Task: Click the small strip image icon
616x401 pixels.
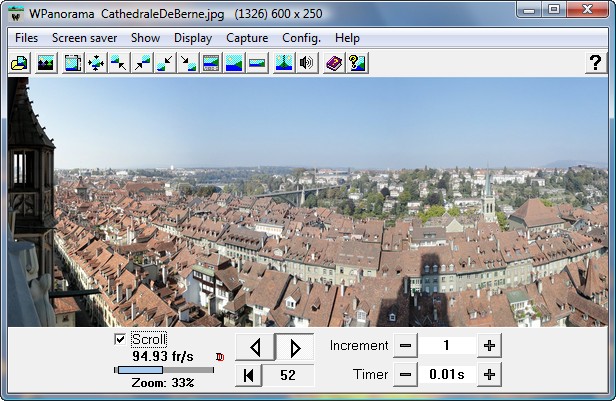Action: point(257,63)
